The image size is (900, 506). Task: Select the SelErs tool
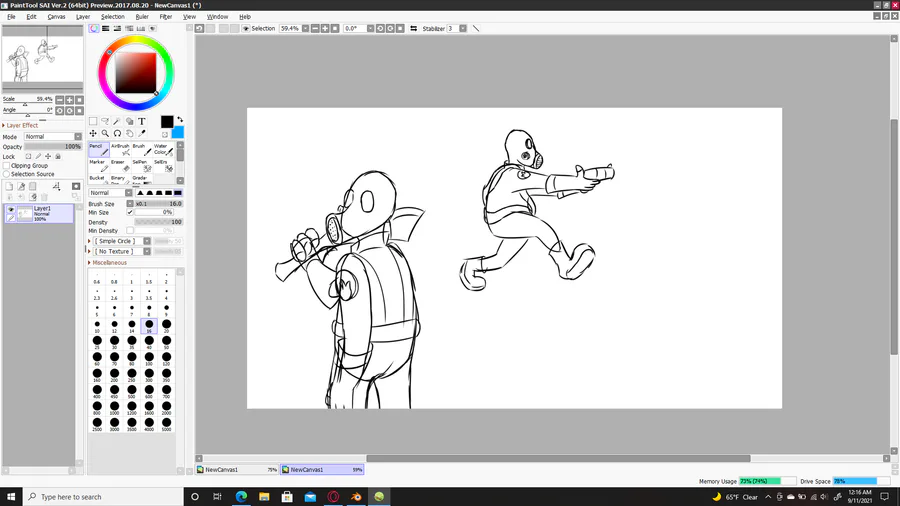click(164, 165)
